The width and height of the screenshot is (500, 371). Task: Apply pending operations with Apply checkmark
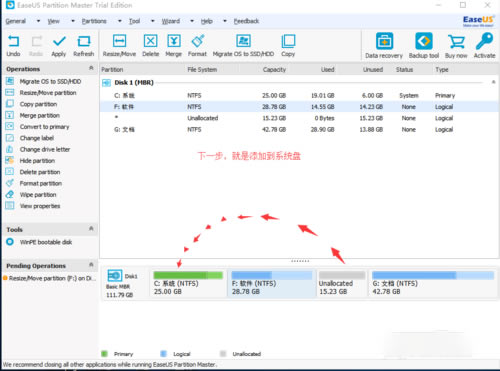coord(59,42)
